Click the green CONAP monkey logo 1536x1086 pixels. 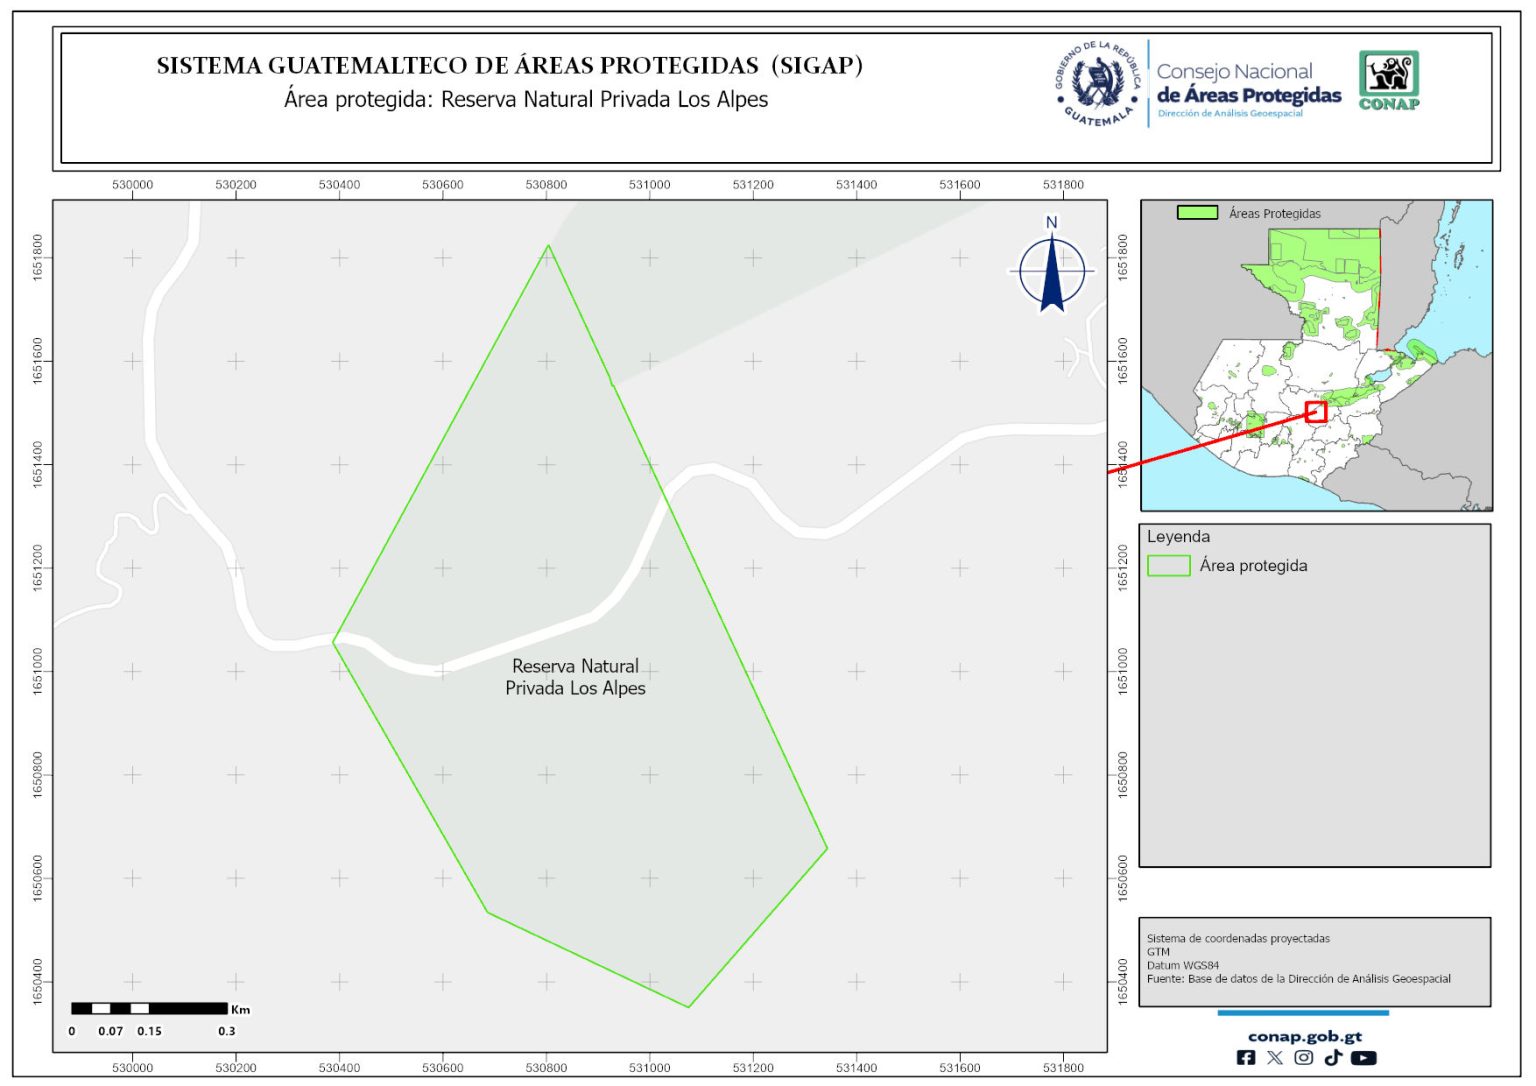pos(1389,80)
